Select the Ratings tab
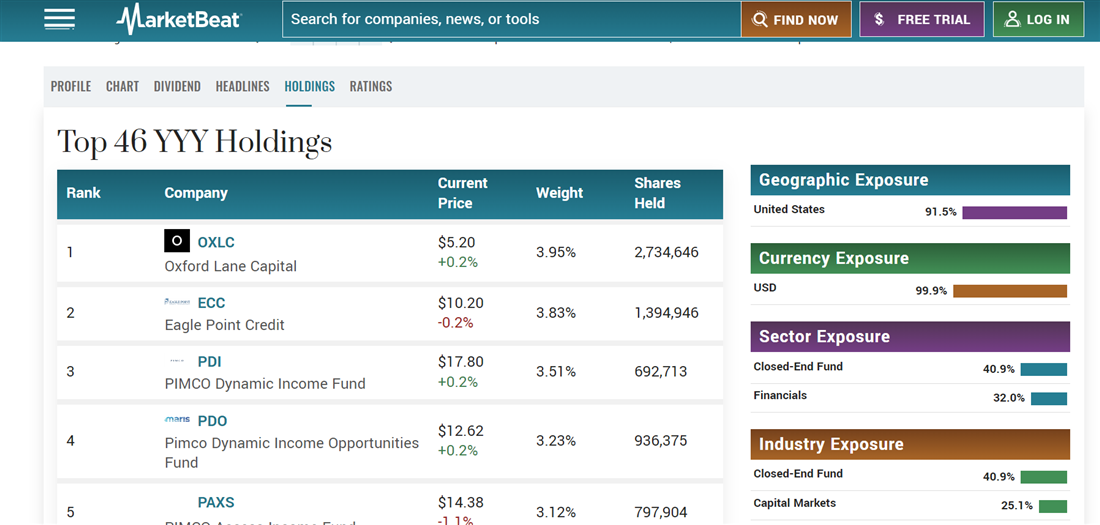The image size is (1100, 525). click(371, 86)
